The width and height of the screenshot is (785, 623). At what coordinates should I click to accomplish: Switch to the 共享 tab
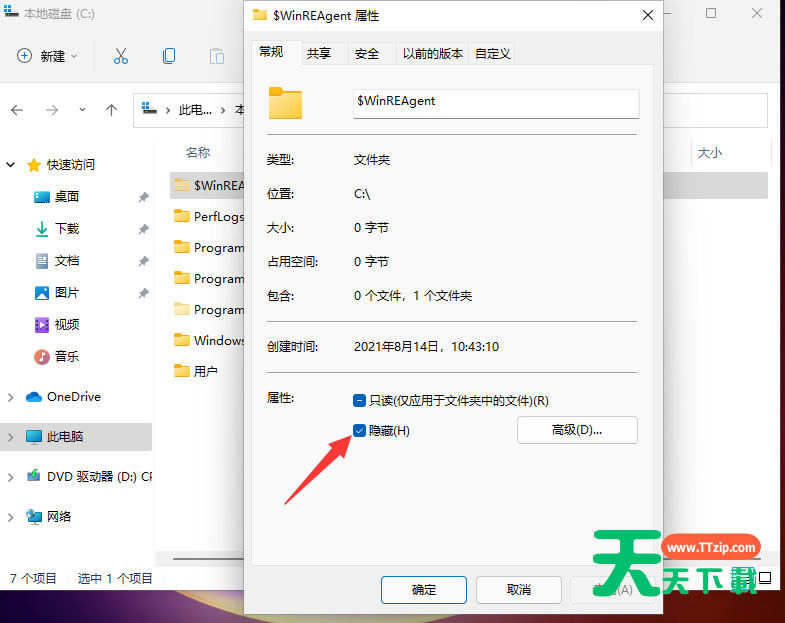tap(319, 54)
